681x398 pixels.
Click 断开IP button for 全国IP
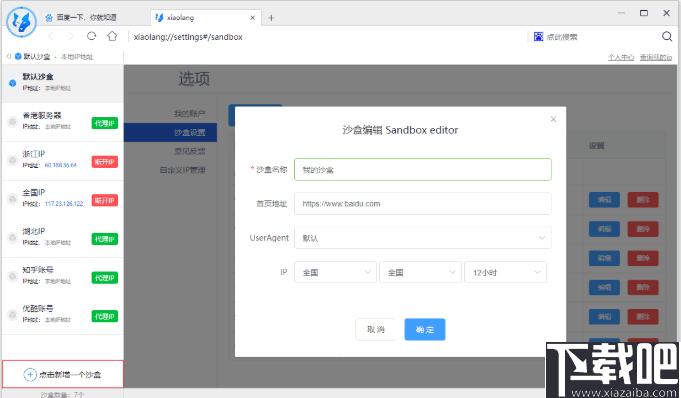pos(105,200)
